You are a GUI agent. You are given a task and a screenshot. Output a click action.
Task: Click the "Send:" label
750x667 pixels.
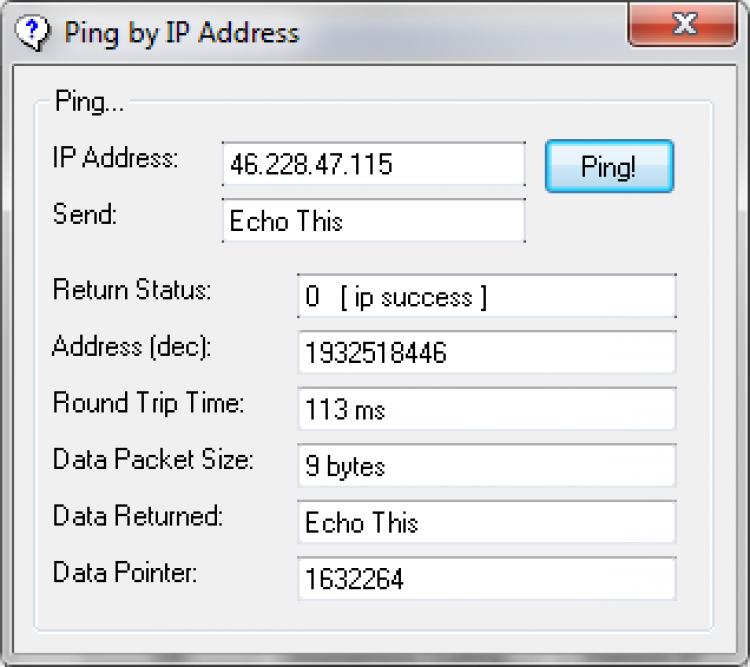point(84,214)
